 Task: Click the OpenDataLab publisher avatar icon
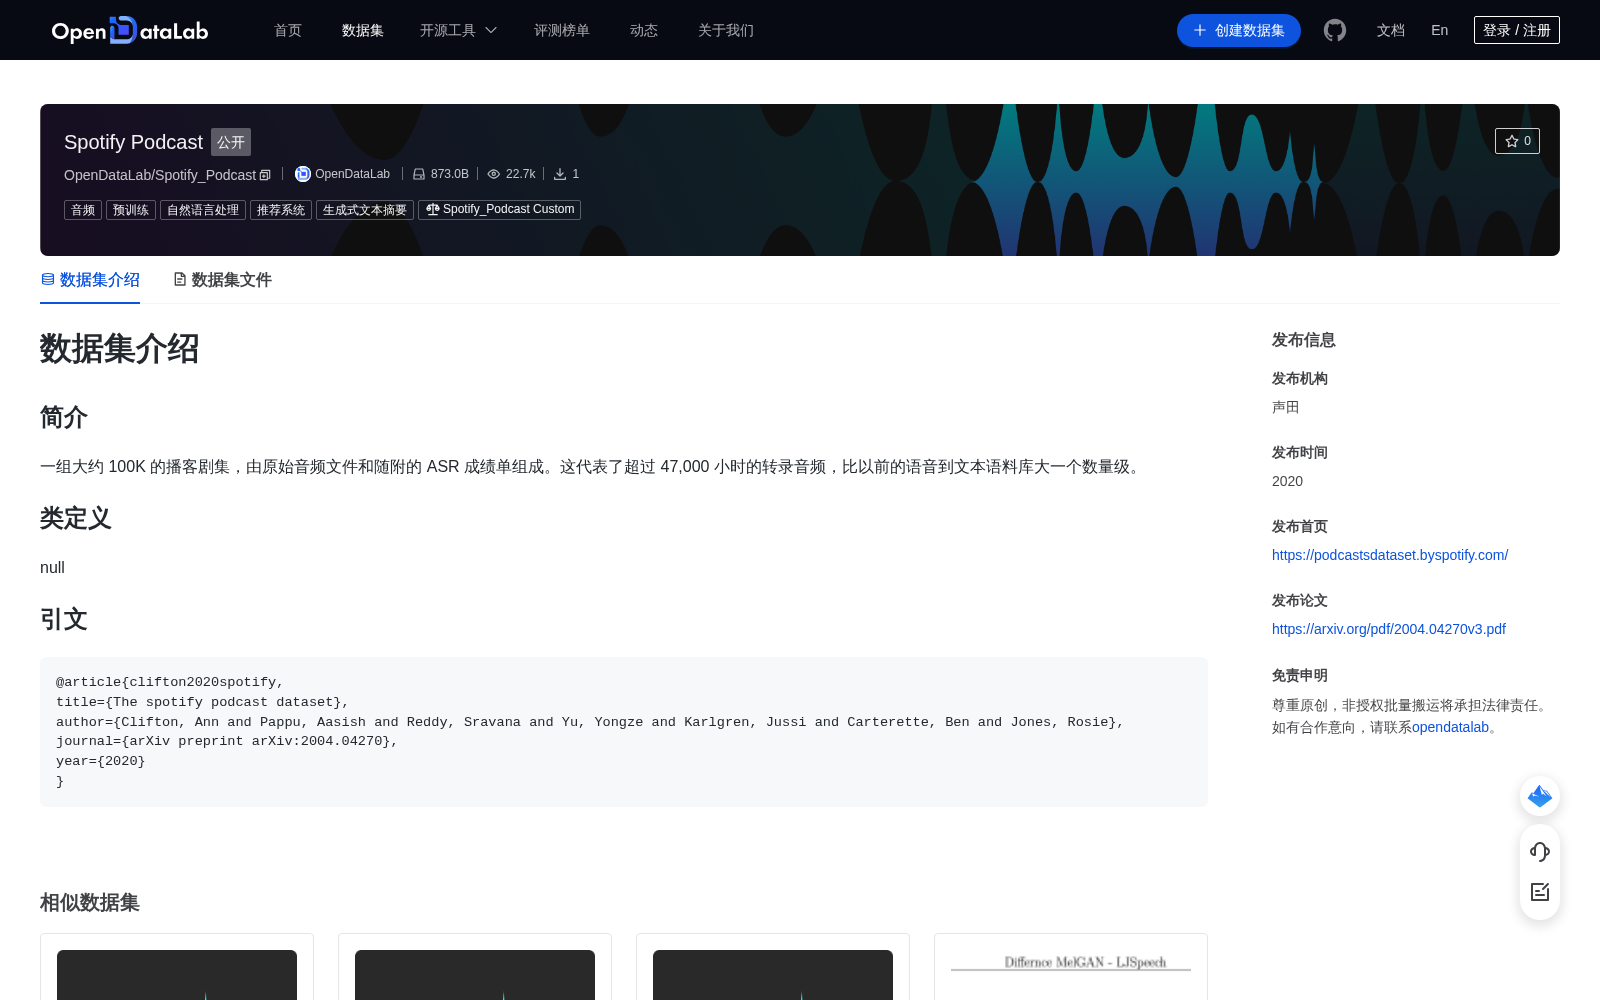point(302,174)
